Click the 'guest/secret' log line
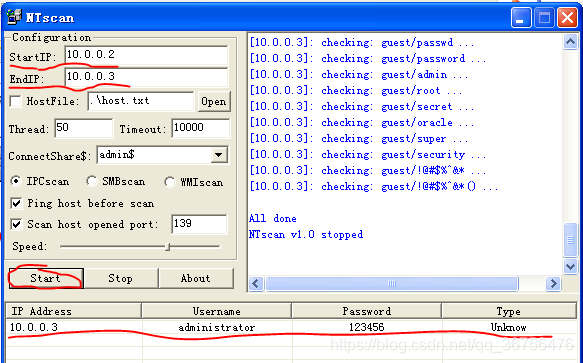This screenshot has width=583, height=363. point(362,106)
